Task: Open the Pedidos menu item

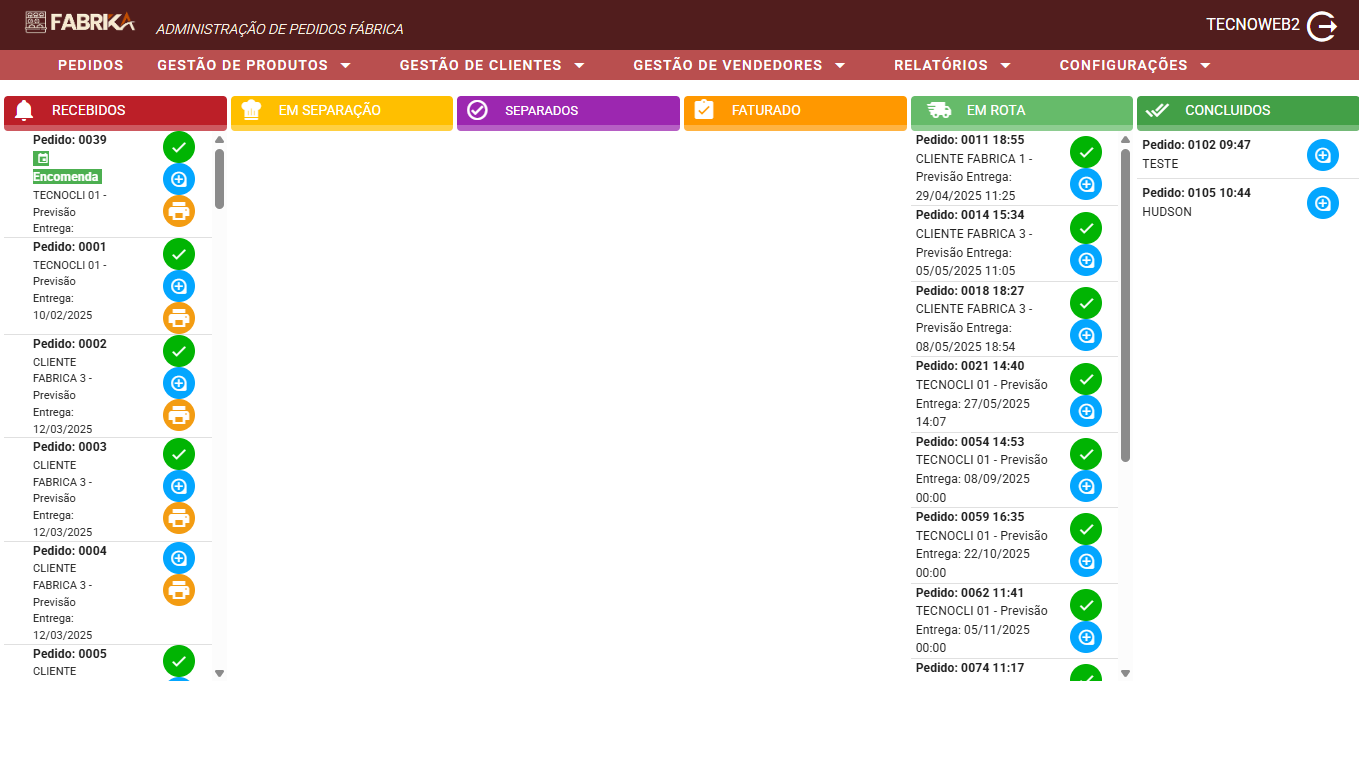Action: click(91, 65)
